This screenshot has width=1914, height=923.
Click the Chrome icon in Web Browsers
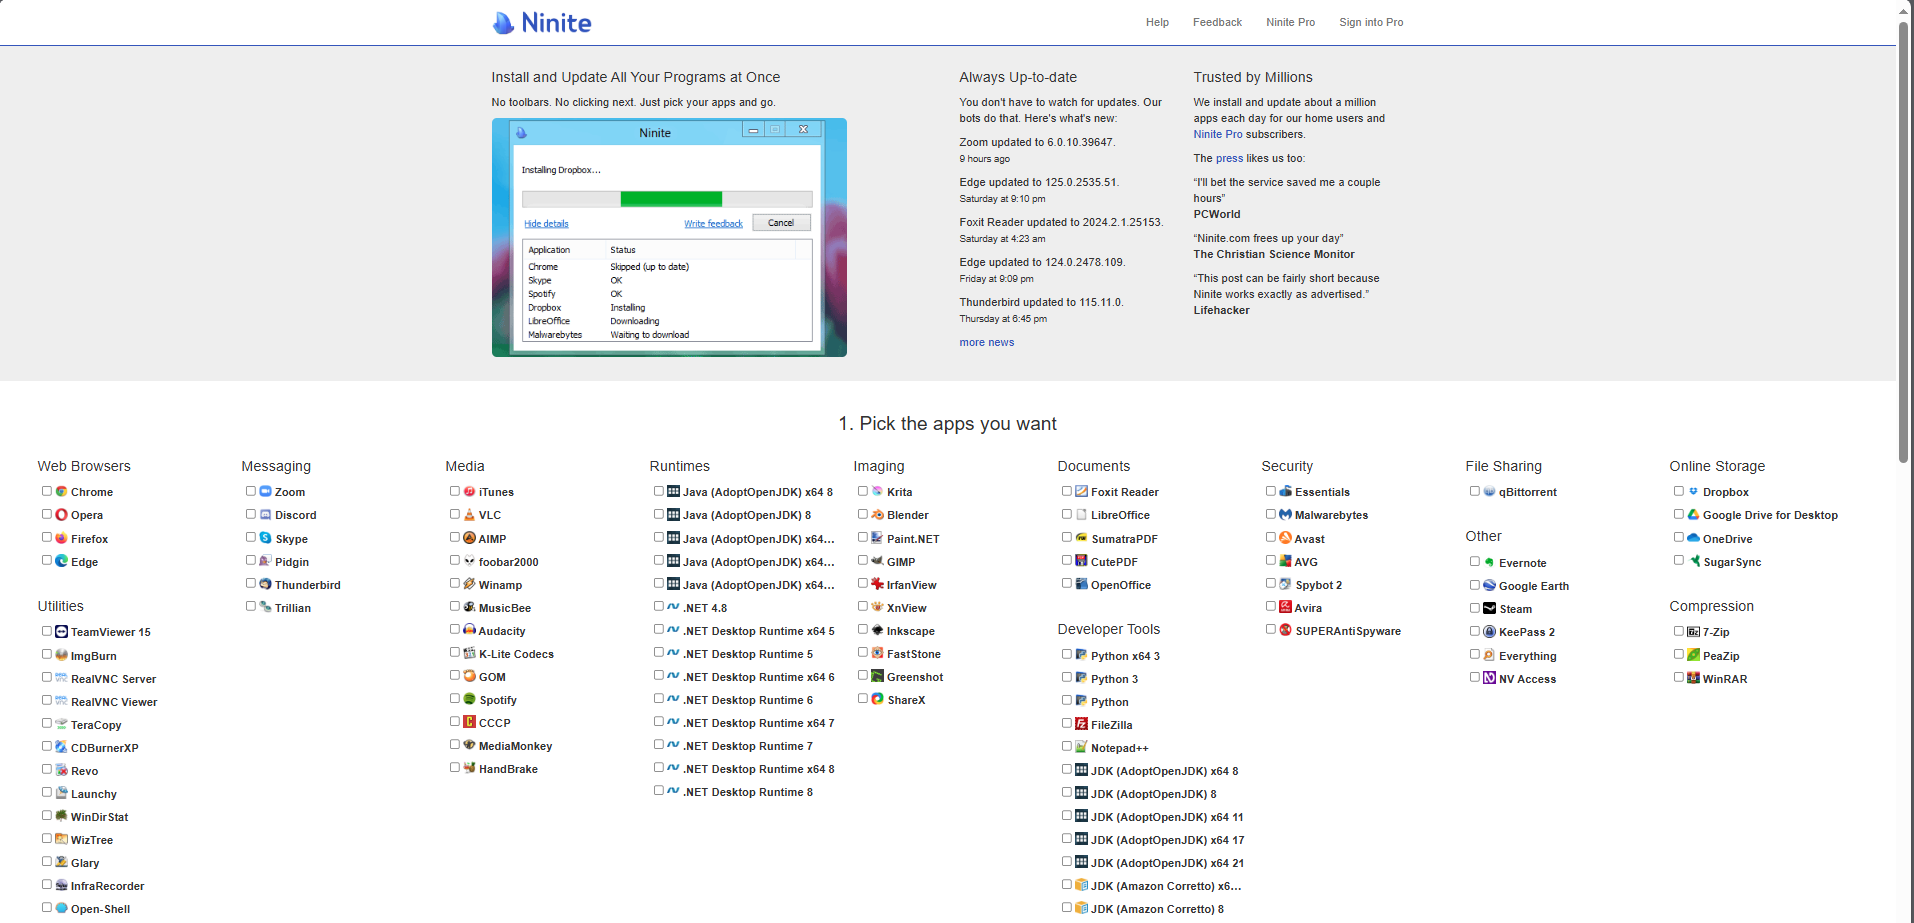(62, 492)
